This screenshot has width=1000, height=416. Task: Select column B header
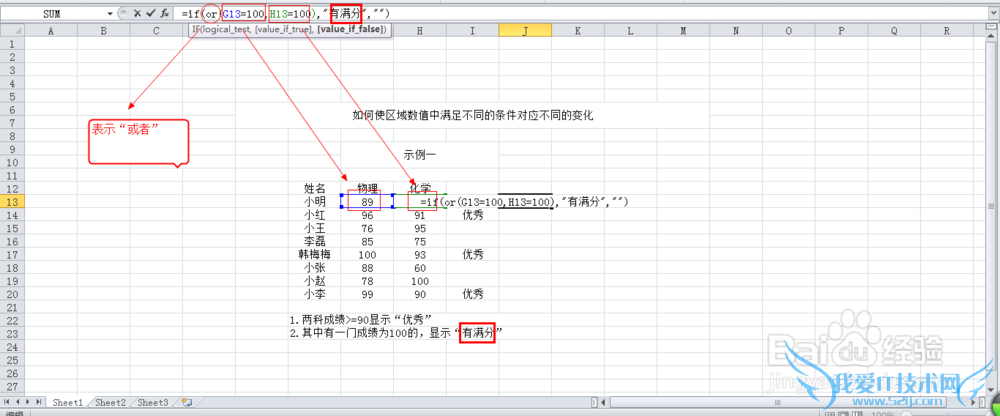pos(103,30)
